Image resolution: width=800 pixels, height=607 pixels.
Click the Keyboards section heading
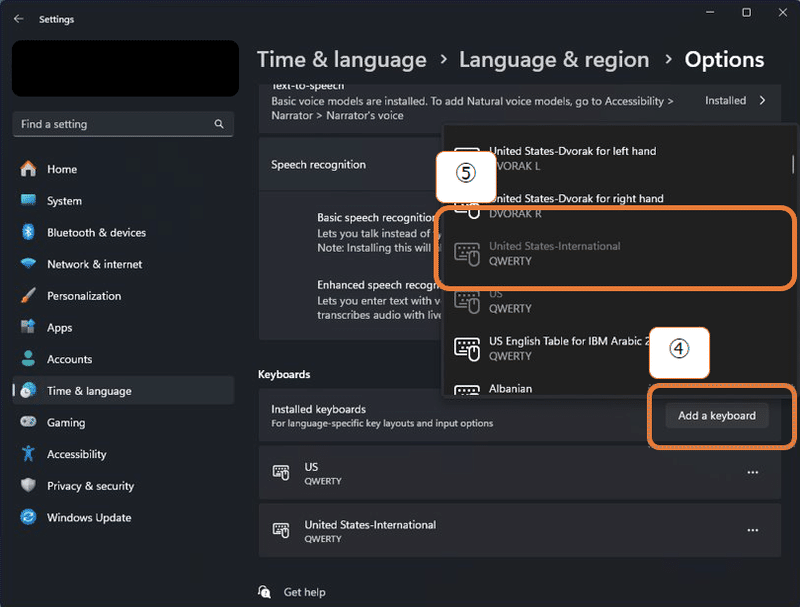pos(284,374)
